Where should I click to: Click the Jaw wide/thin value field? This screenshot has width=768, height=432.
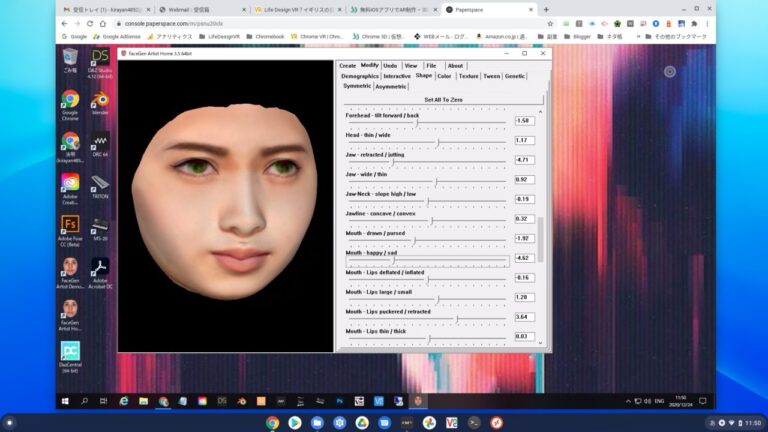click(x=525, y=179)
